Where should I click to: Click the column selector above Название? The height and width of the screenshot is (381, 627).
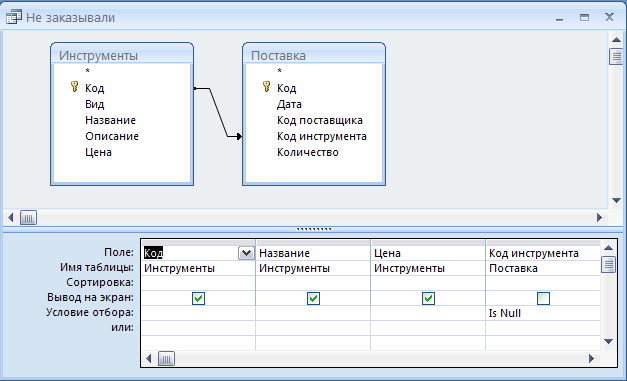[x=313, y=243]
